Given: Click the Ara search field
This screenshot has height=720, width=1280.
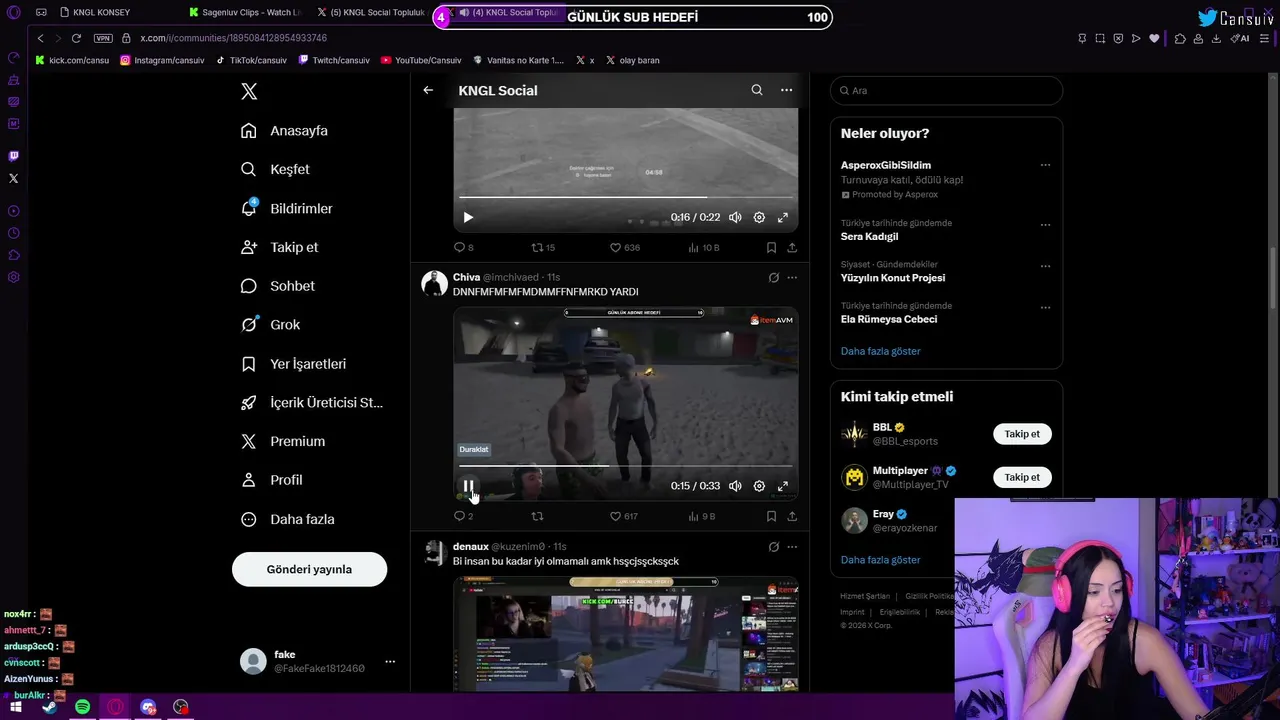Looking at the screenshot, I should coord(946,90).
